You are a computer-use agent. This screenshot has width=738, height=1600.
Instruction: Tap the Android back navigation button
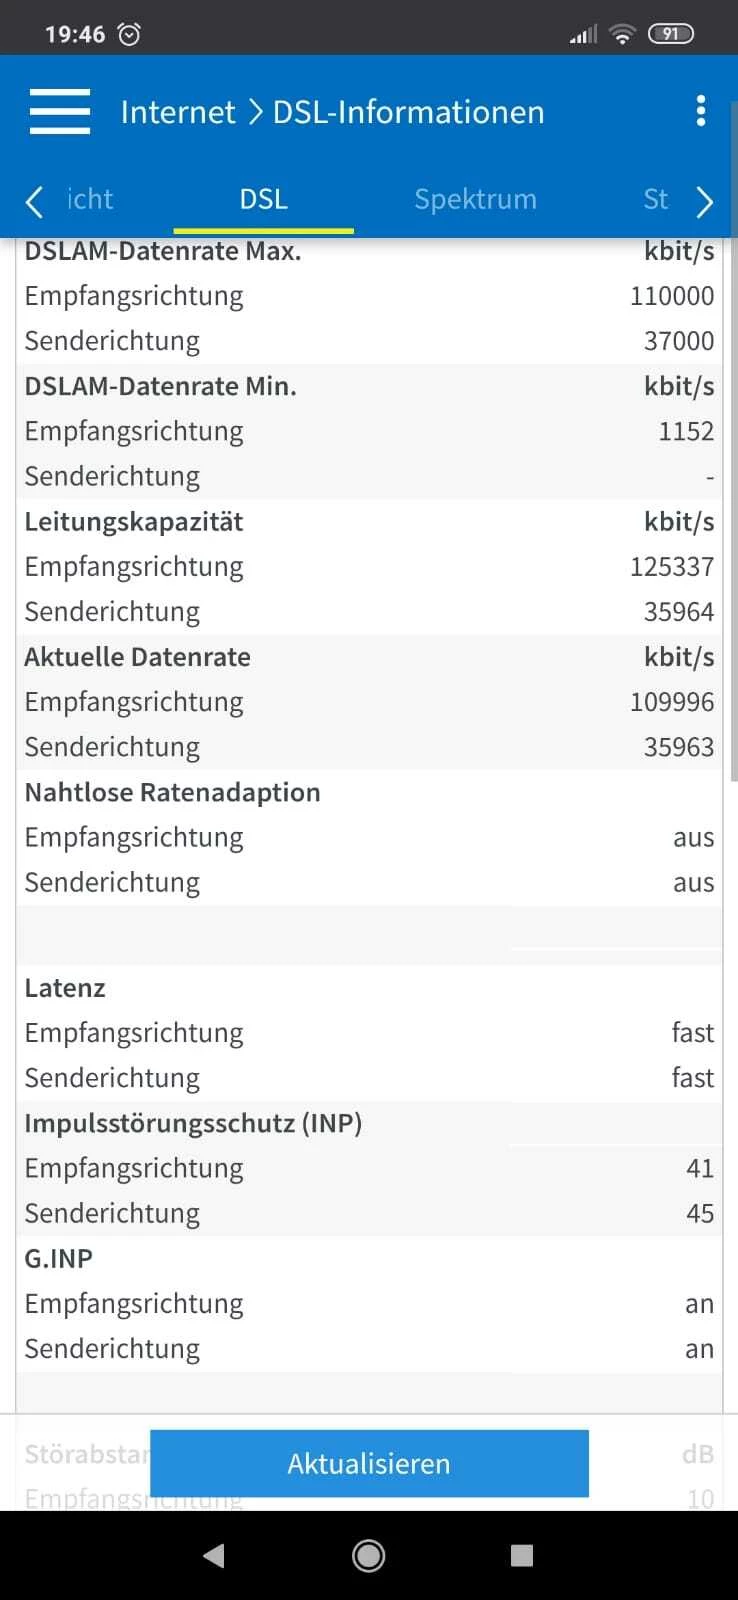[213, 1556]
